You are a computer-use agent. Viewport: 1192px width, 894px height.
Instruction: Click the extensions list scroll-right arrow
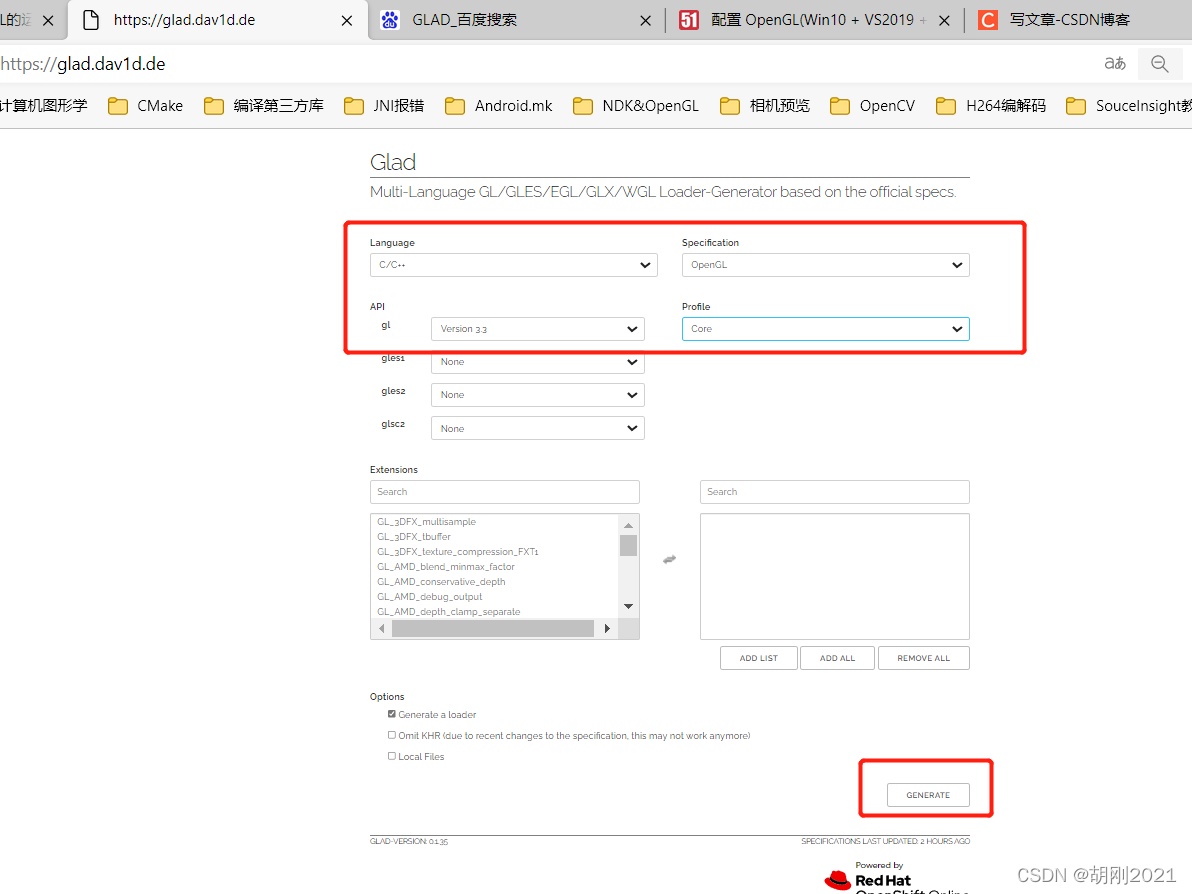tap(607, 629)
